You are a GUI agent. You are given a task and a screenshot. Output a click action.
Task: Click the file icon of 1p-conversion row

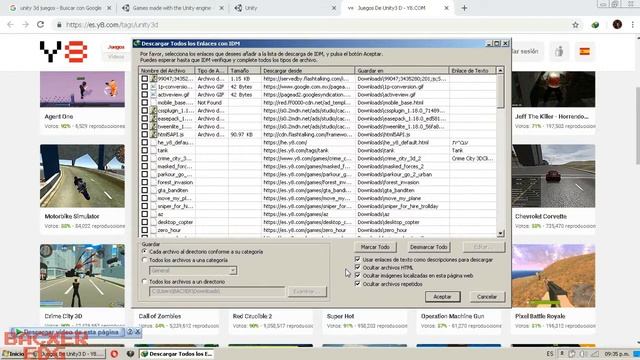pyautogui.click(x=153, y=87)
